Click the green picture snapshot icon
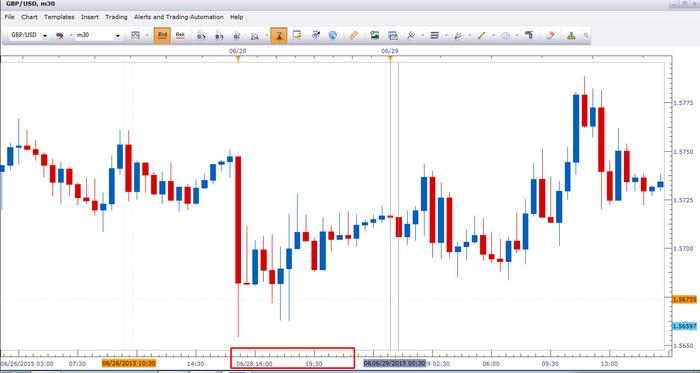The height and width of the screenshot is (373, 700). (375, 35)
